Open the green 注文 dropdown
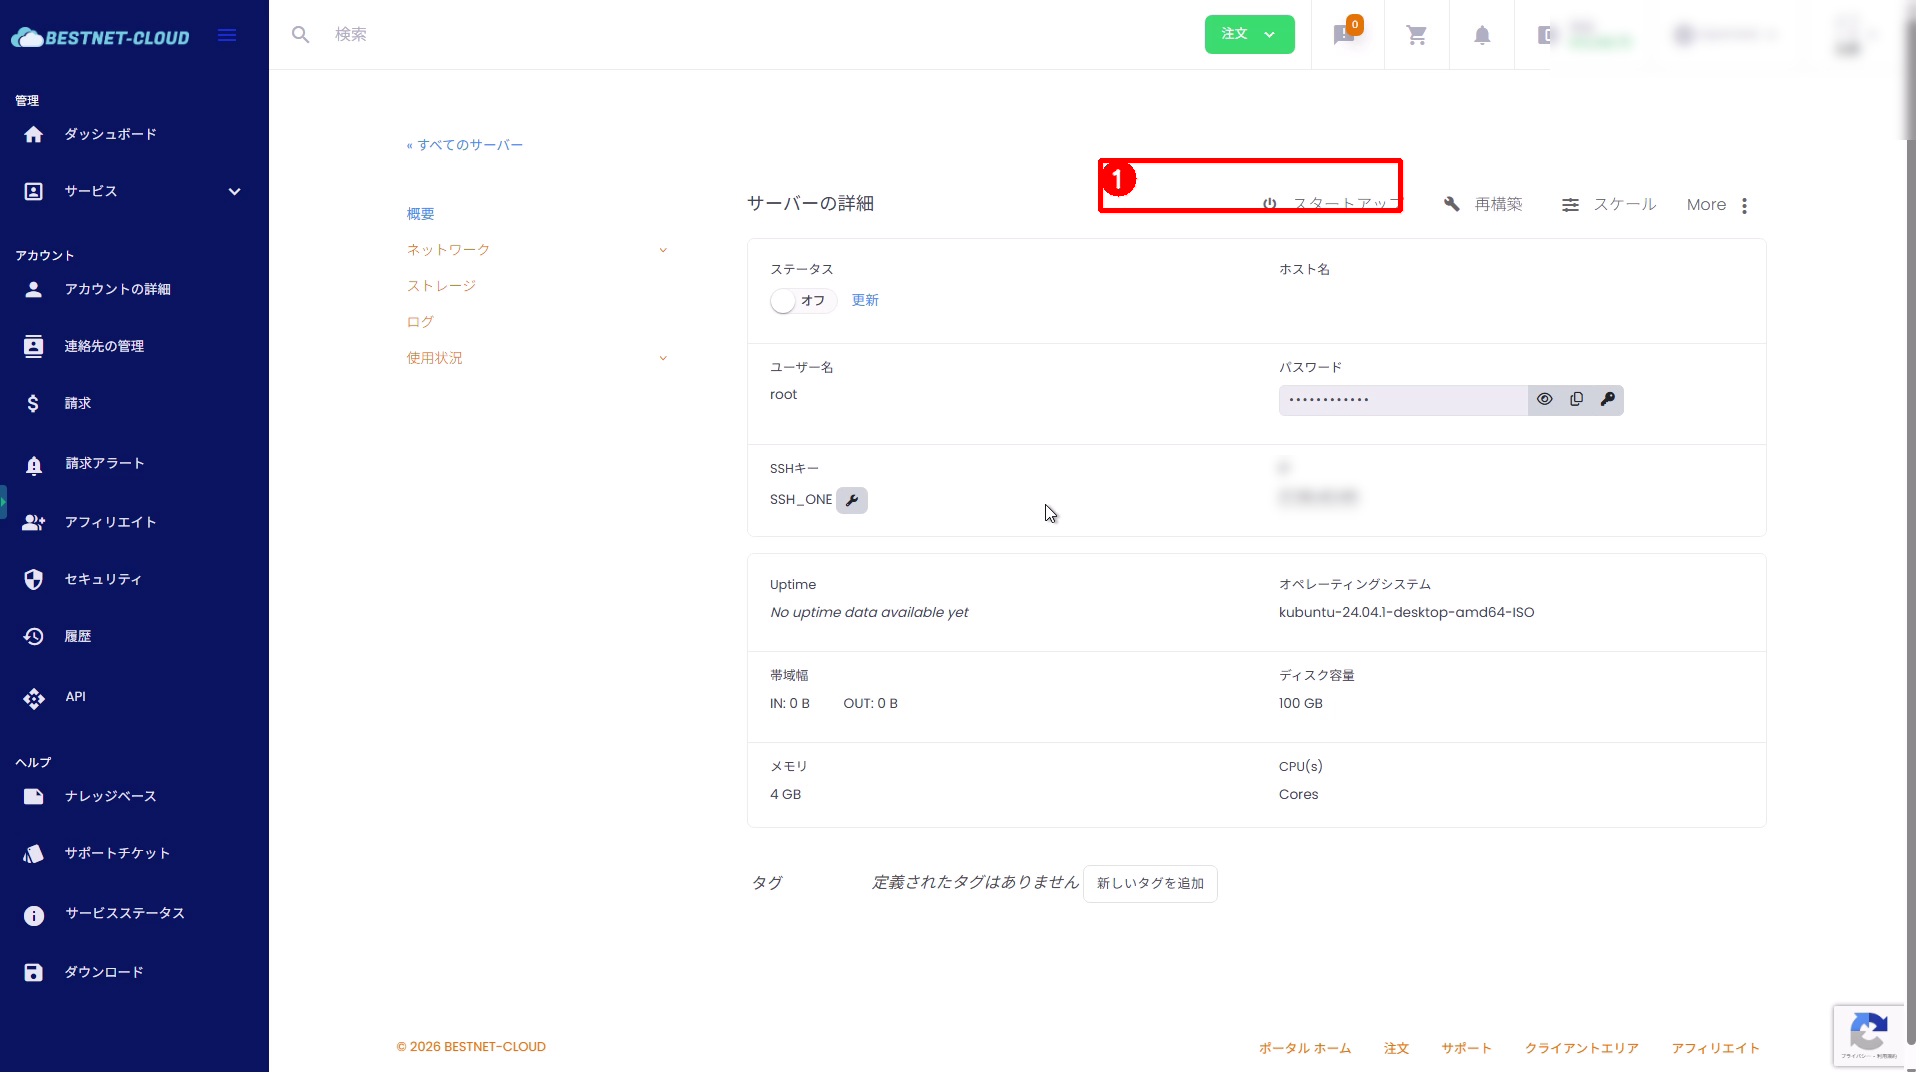This screenshot has height=1072, width=1916. pos(1249,35)
